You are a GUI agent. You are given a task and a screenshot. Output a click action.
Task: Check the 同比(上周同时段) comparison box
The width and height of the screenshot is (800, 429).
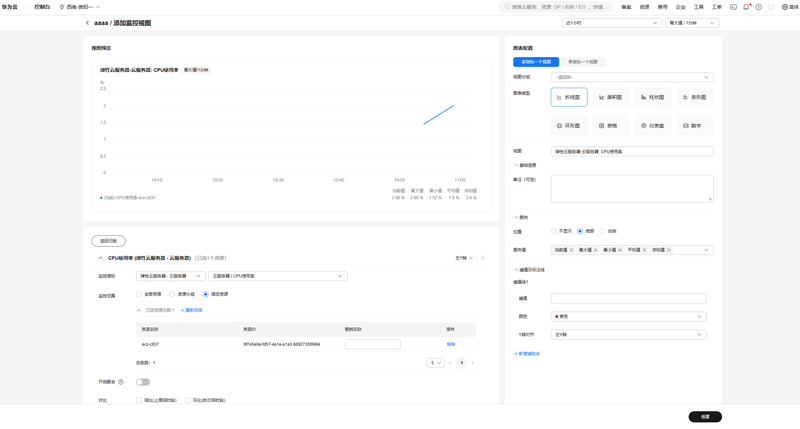coord(139,400)
